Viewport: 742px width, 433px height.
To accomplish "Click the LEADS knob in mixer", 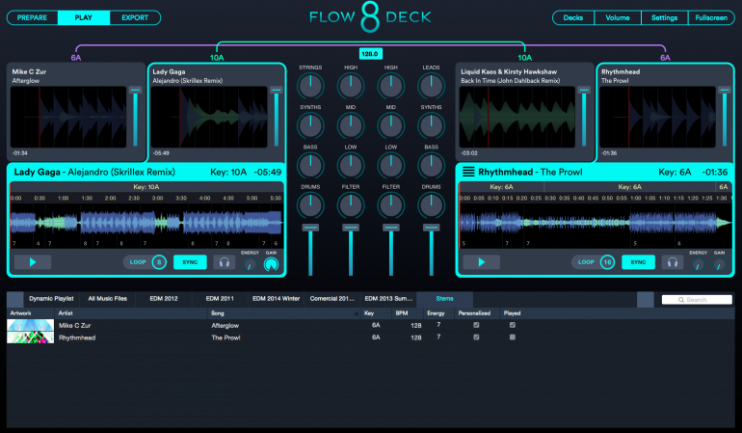I will point(431,86).
